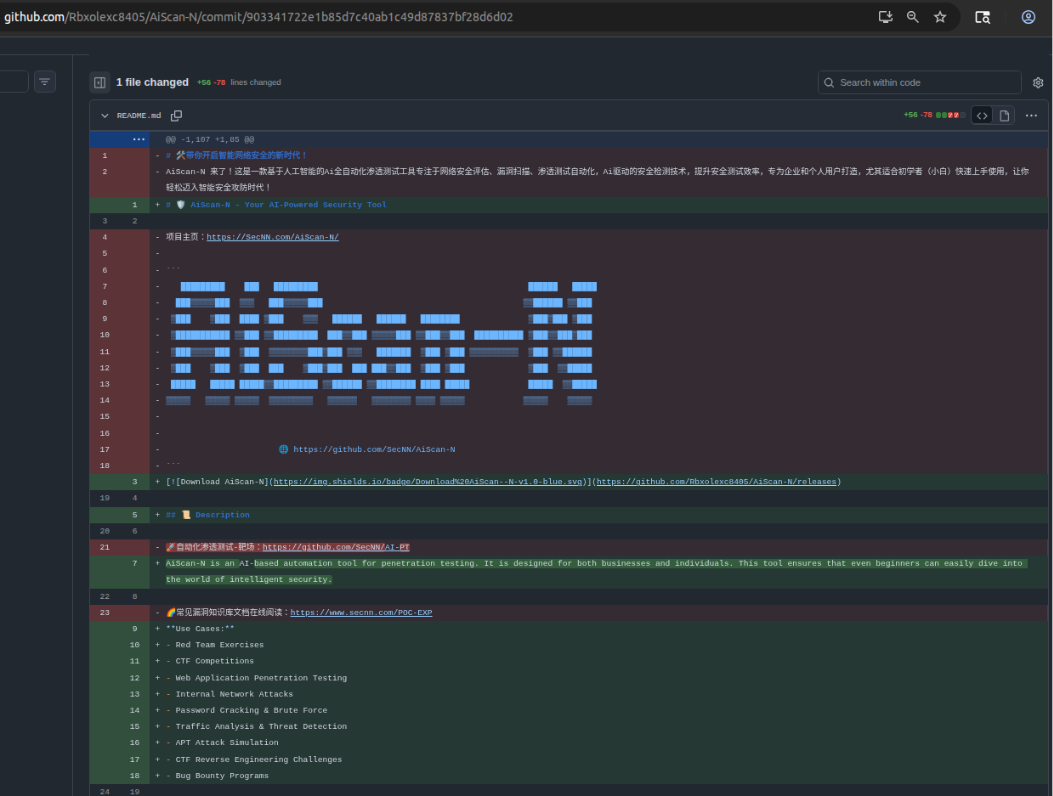Viewport: 1053px width, 796px height.
Task: Open diff view settings gear
Action: (x=1038, y=82)
